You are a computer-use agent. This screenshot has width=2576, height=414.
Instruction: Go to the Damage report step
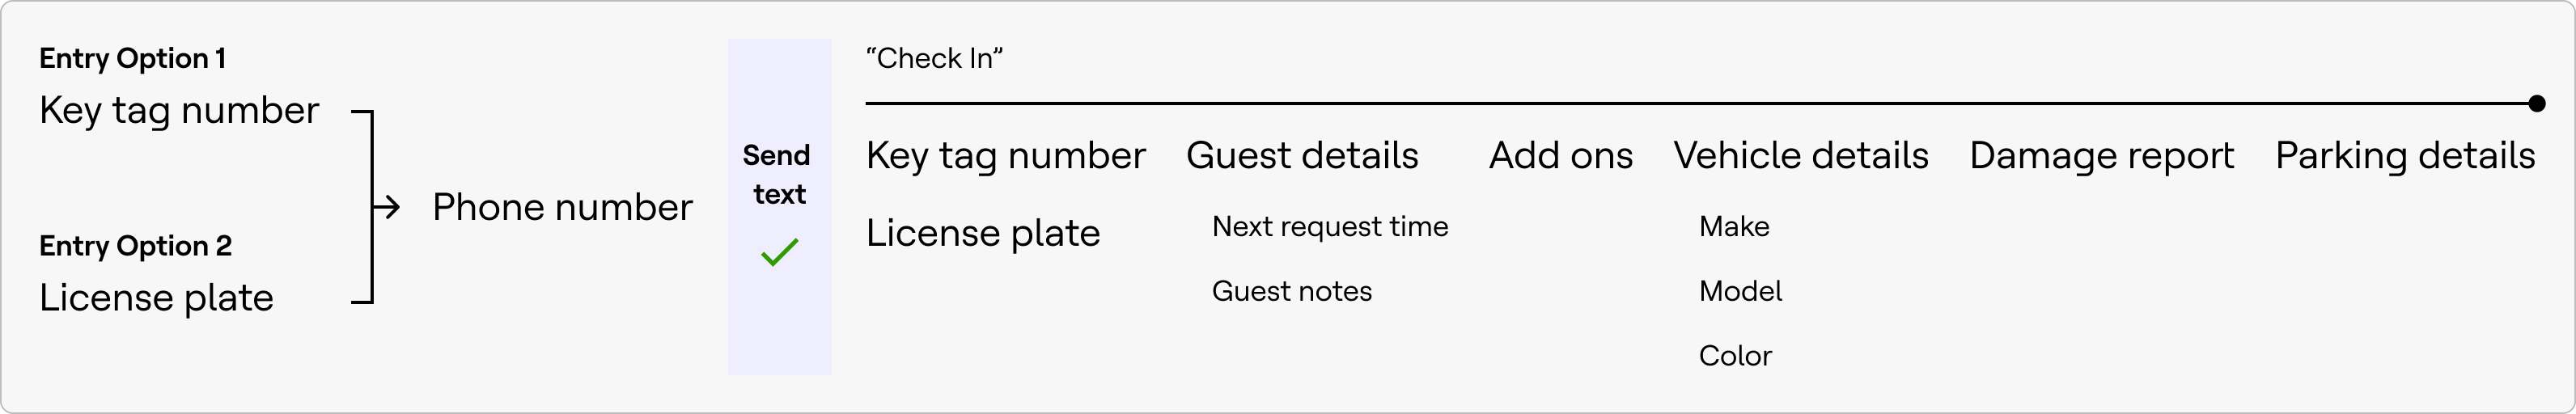(2101, 156)
